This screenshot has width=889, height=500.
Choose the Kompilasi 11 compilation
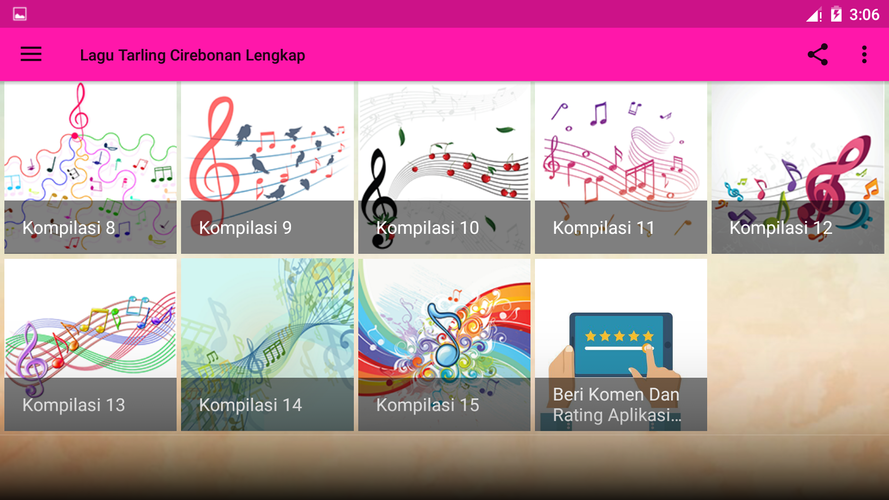click(x=621, y=168)
